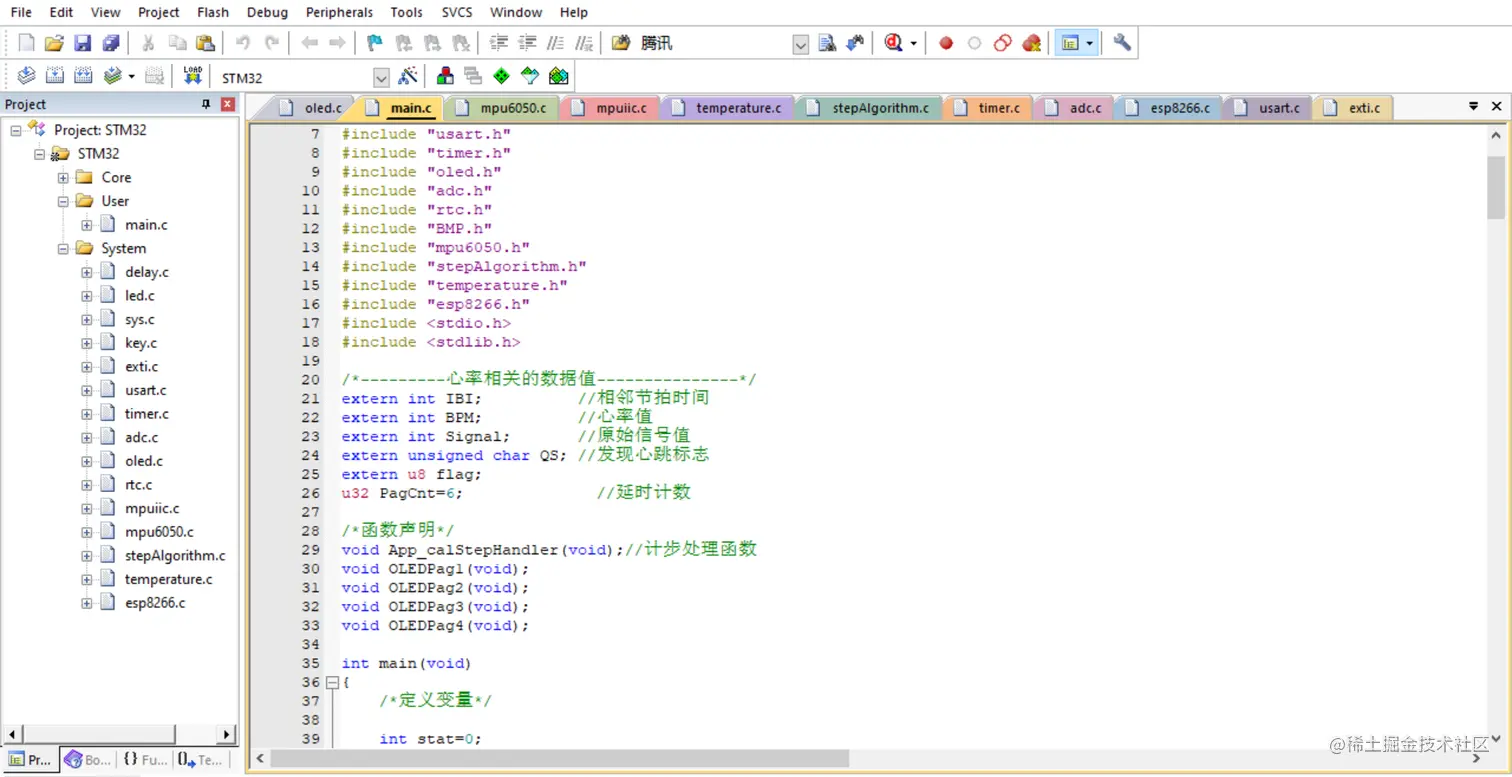Switch to the mpu6050.c editor tab
The height and width of the screenshot is (777, 1512).
502,108
